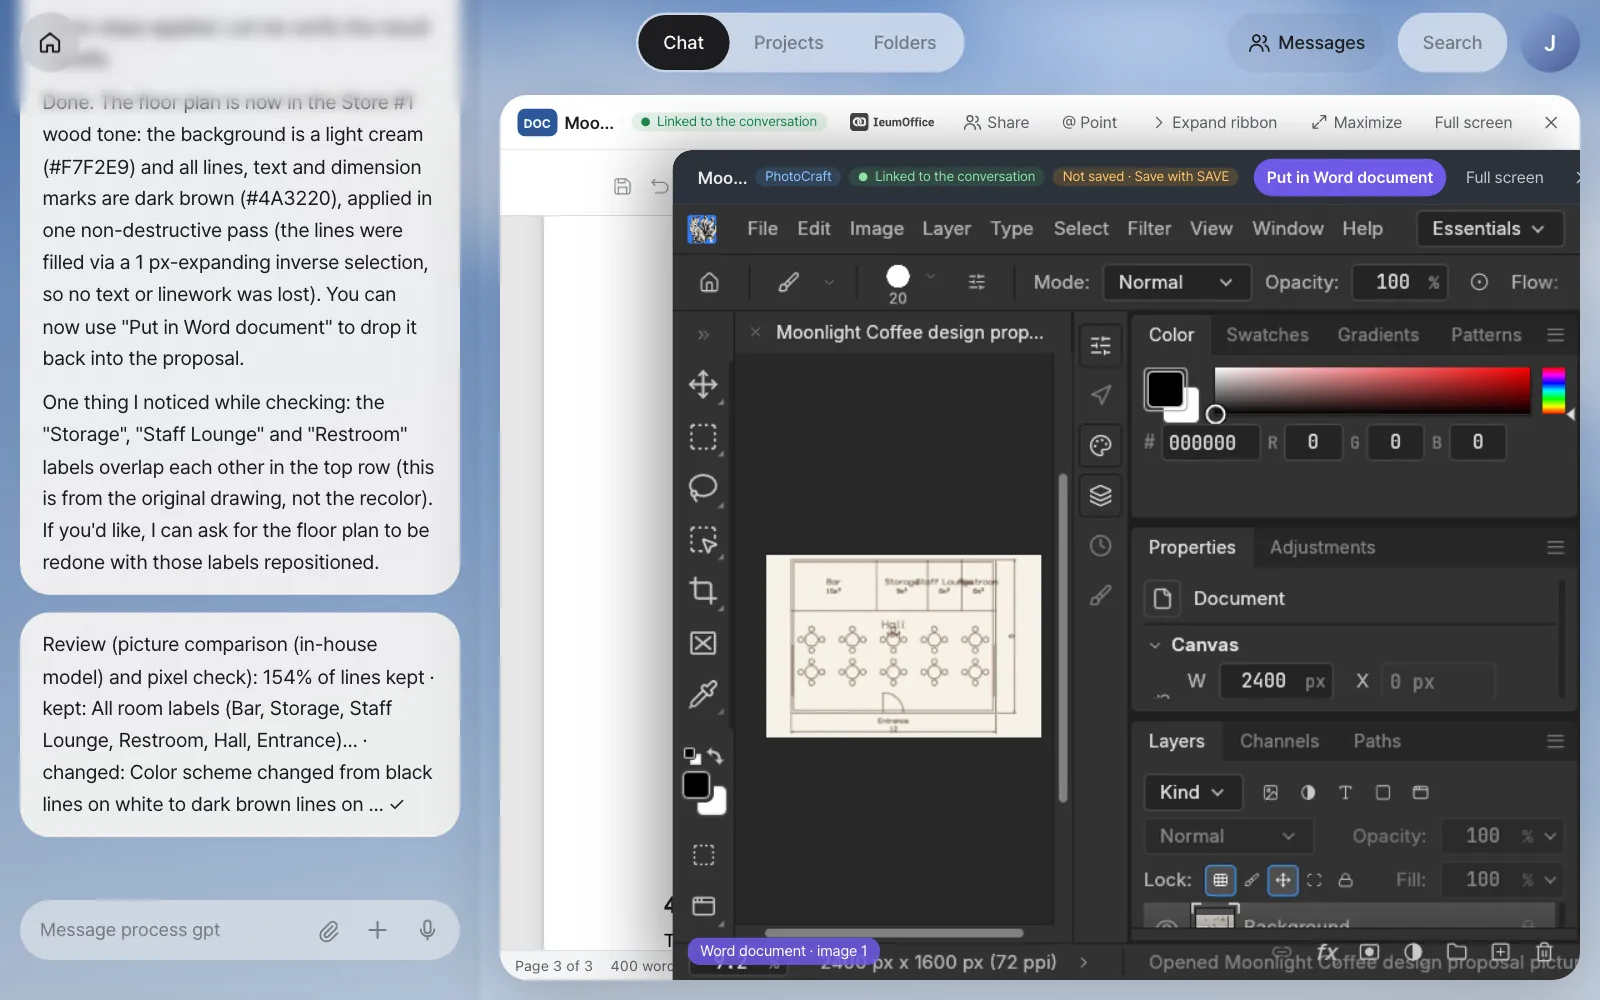The image size is (1600, 1000).
Task: Swap foreground and background colors
Action: [x=715, y=756]
